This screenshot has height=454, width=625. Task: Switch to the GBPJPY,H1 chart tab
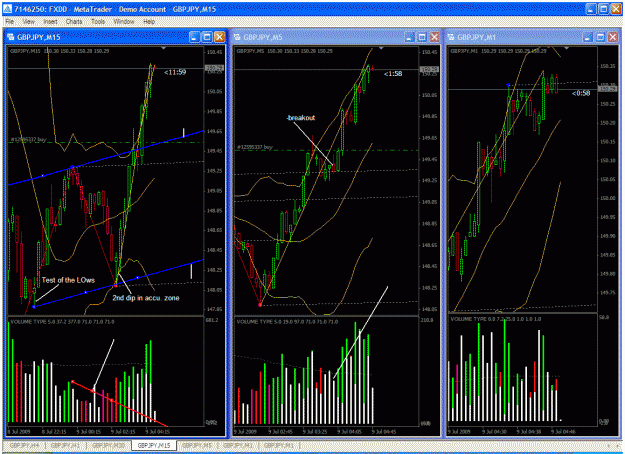pos(66,445)
